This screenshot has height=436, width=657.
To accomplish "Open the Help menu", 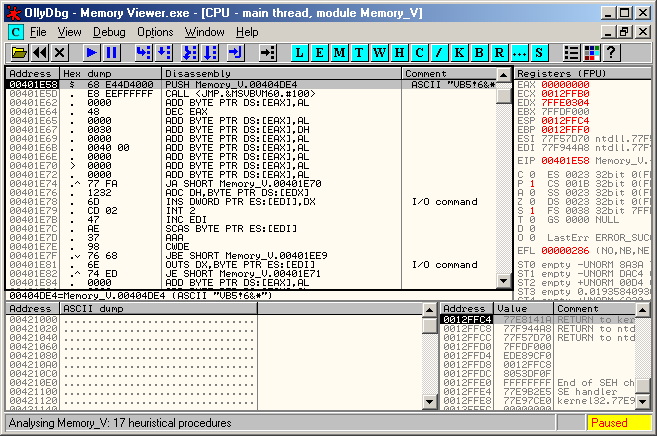I will coord(247,32).
